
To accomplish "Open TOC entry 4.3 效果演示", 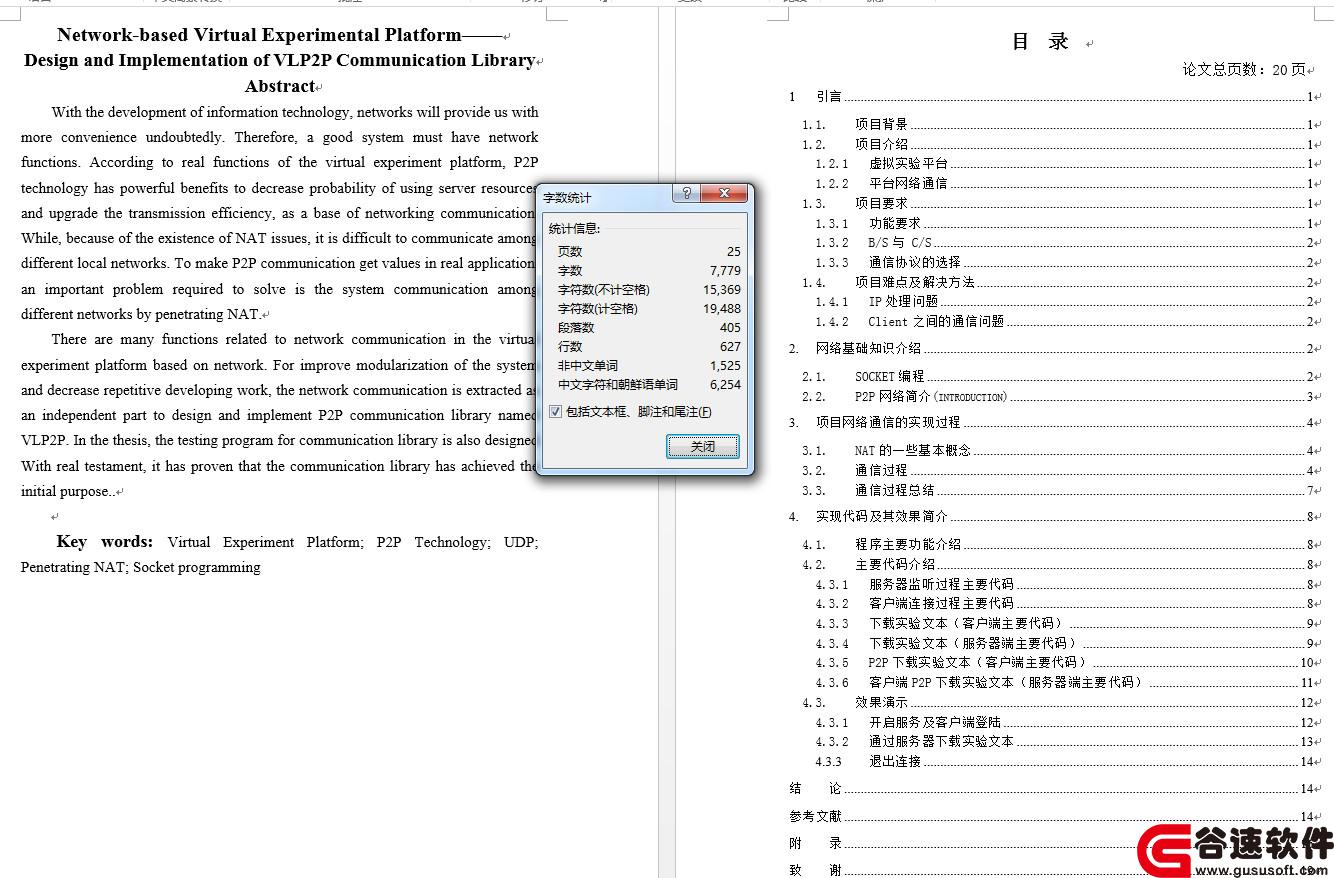I will pyautogui.click(x=1057, y=703).
